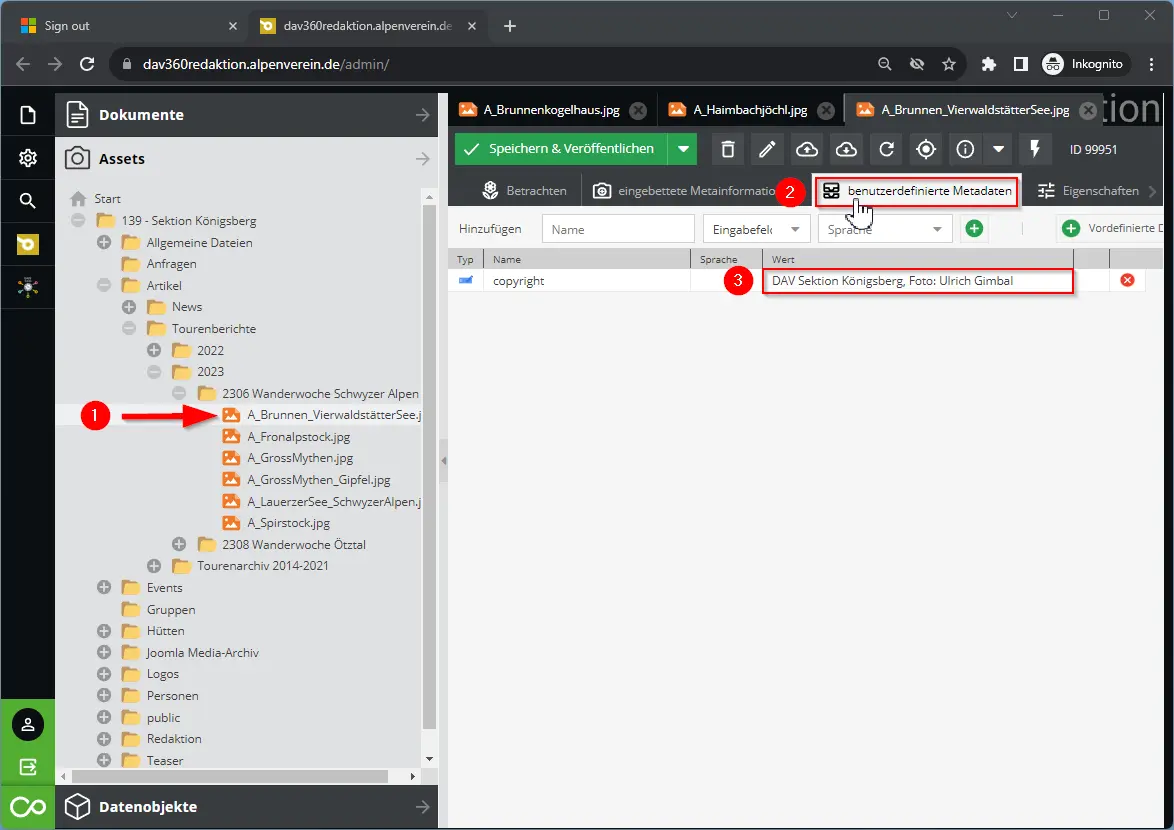This screenshot has width=1174, height=830.
Task: Open the A_Haimbachjöchl.jpg tab
Action: (749, 110)
